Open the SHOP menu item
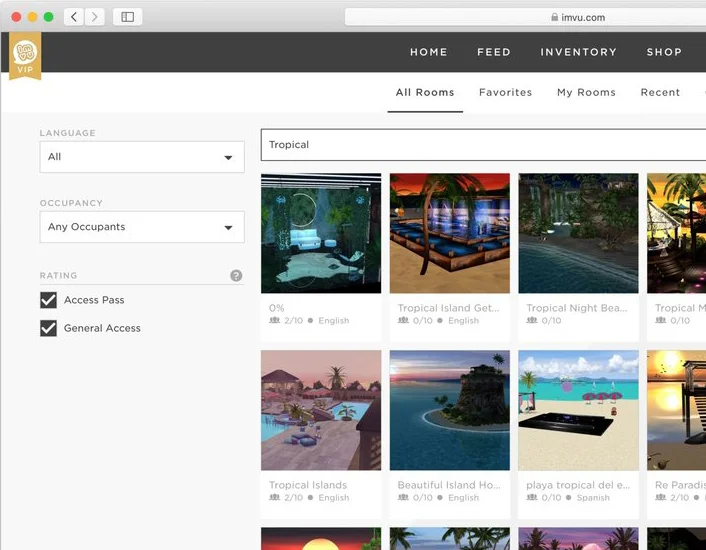Image resolution: width=706 pixels, height=550 pixels. coord(664,52)
